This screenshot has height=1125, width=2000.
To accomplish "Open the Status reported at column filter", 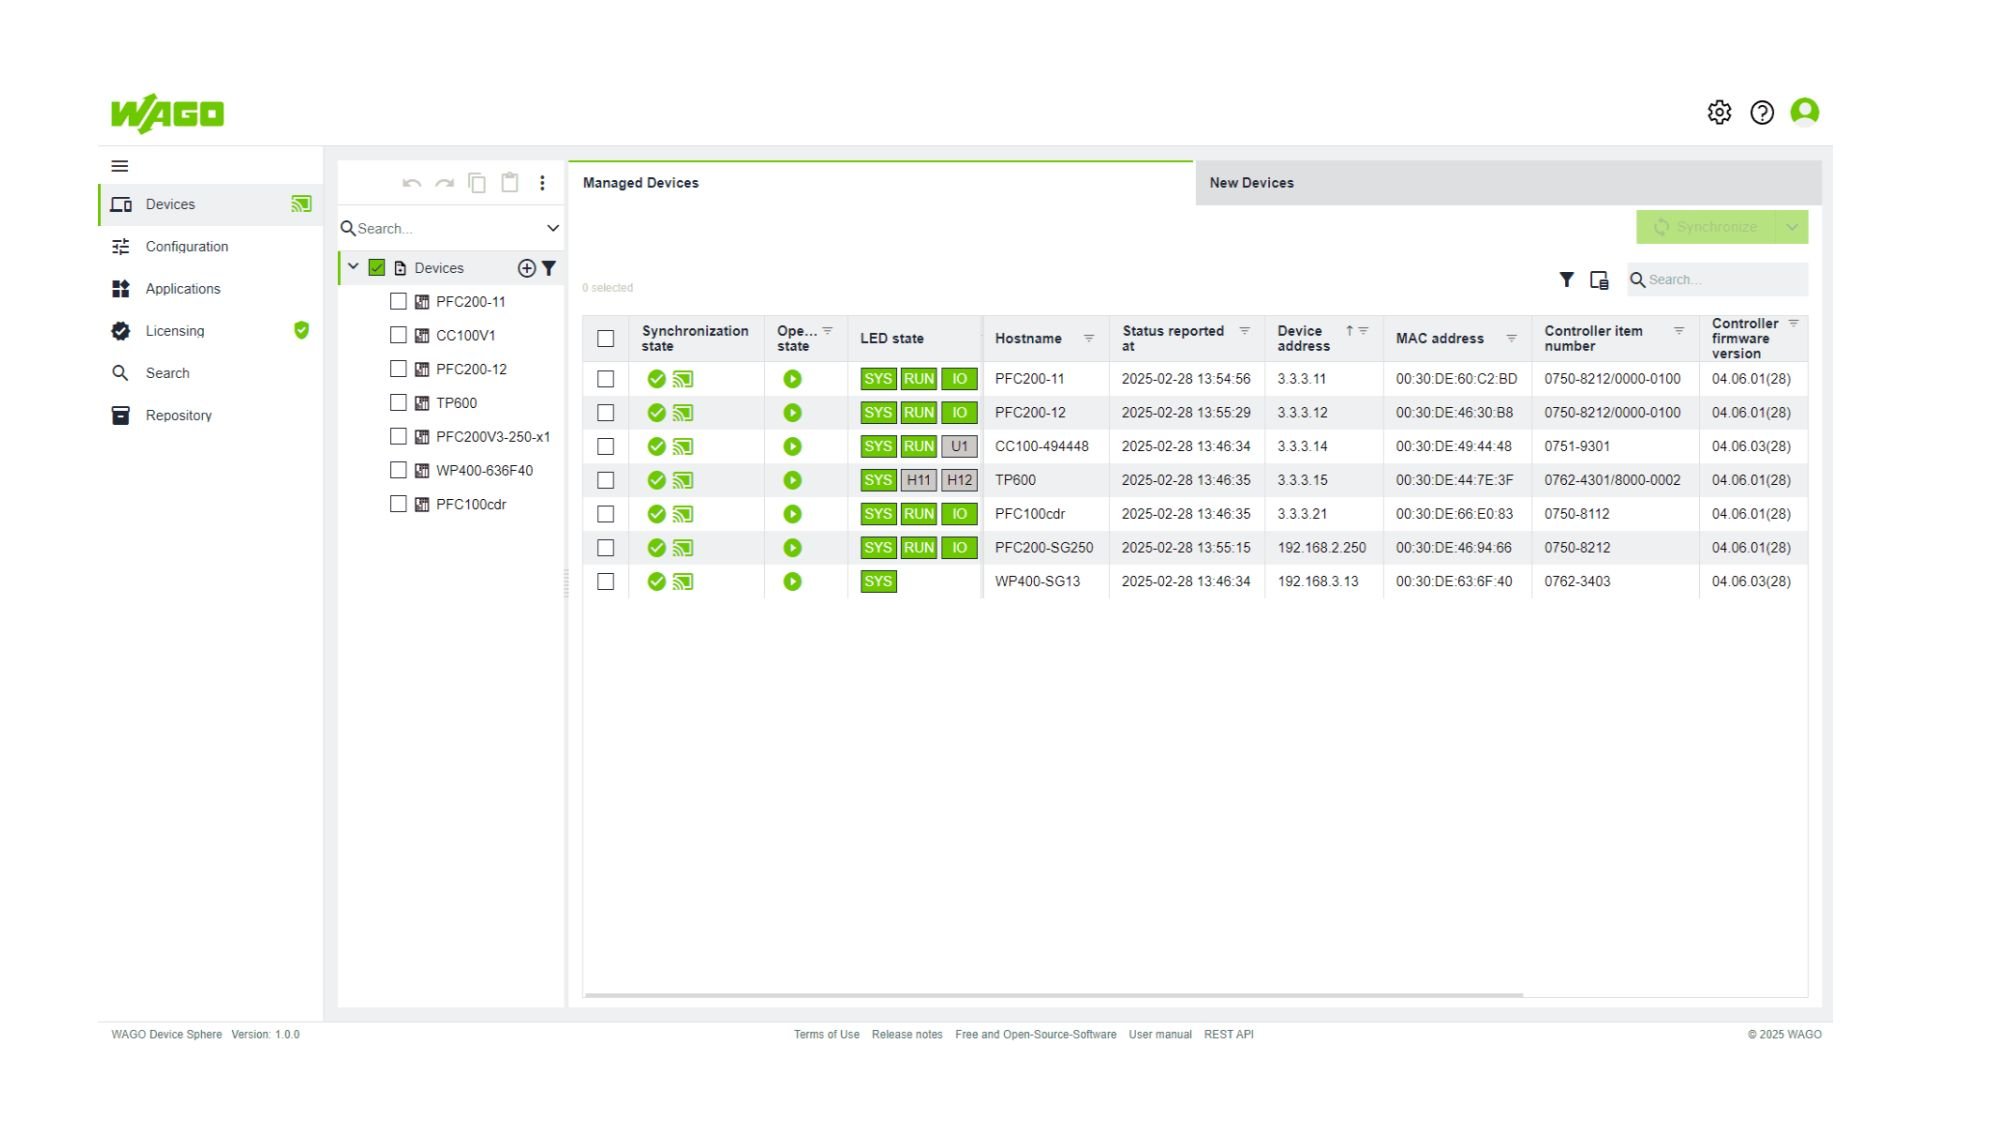I will [x=1245, y=331].
